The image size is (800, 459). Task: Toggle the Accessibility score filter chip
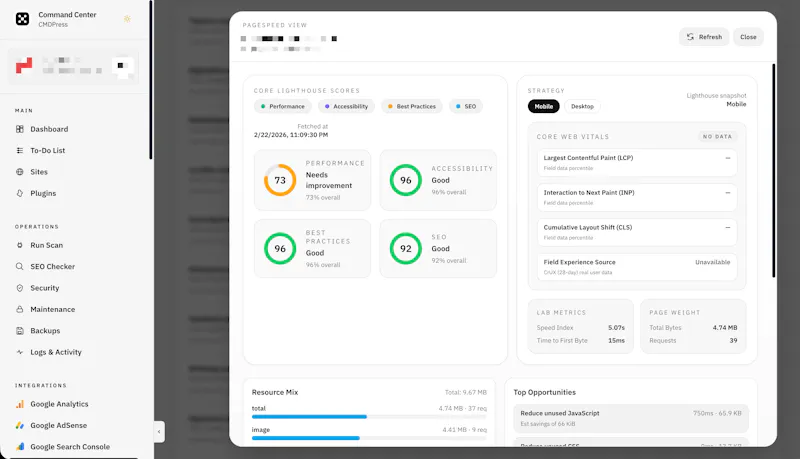click(x=346, y=107)
